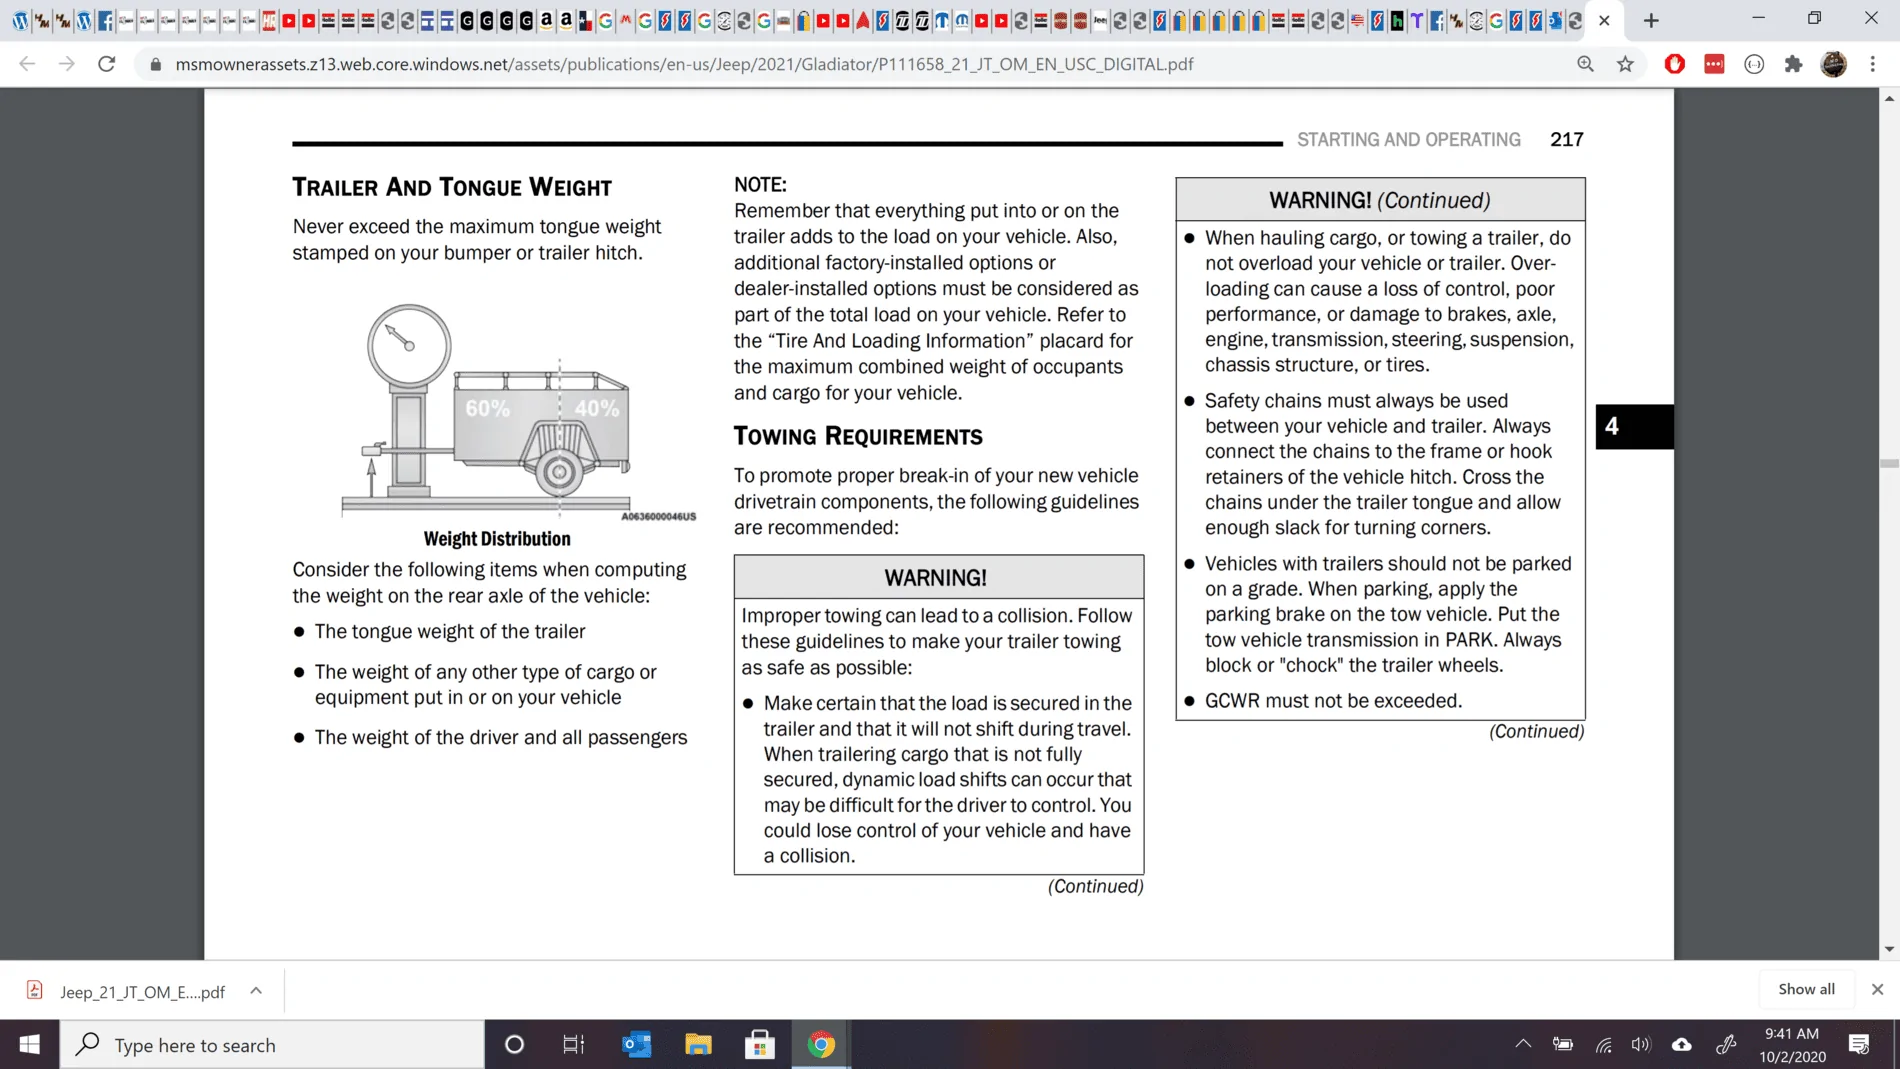Bookmark this page with the star icon
Image resolution: width=1900 pixels, height=1069 pixels.
1625,64
